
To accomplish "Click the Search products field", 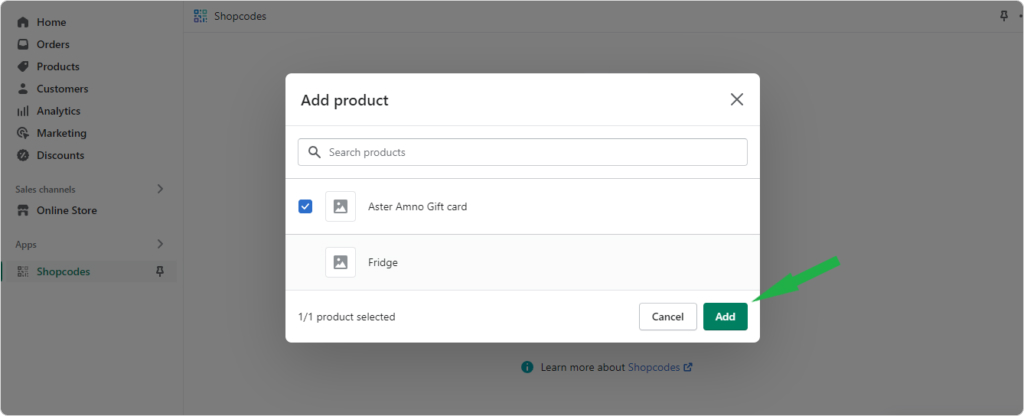I will pyautogui.click(x=522, y=152).
